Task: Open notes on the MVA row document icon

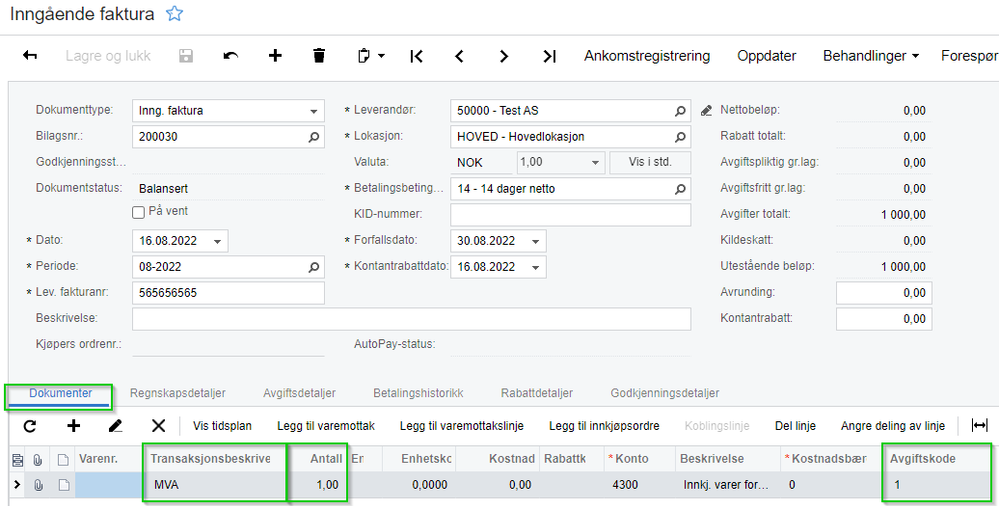Action: tap(63, 485)
